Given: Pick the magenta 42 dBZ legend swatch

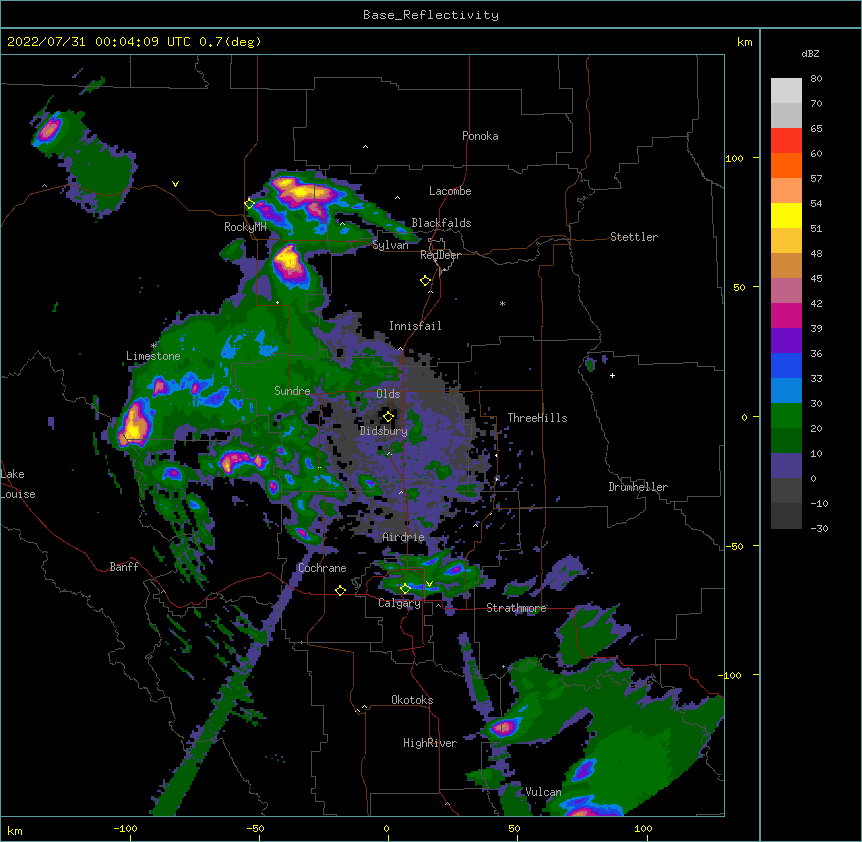Looking at the screenshot, I should (x=786, y=315).
